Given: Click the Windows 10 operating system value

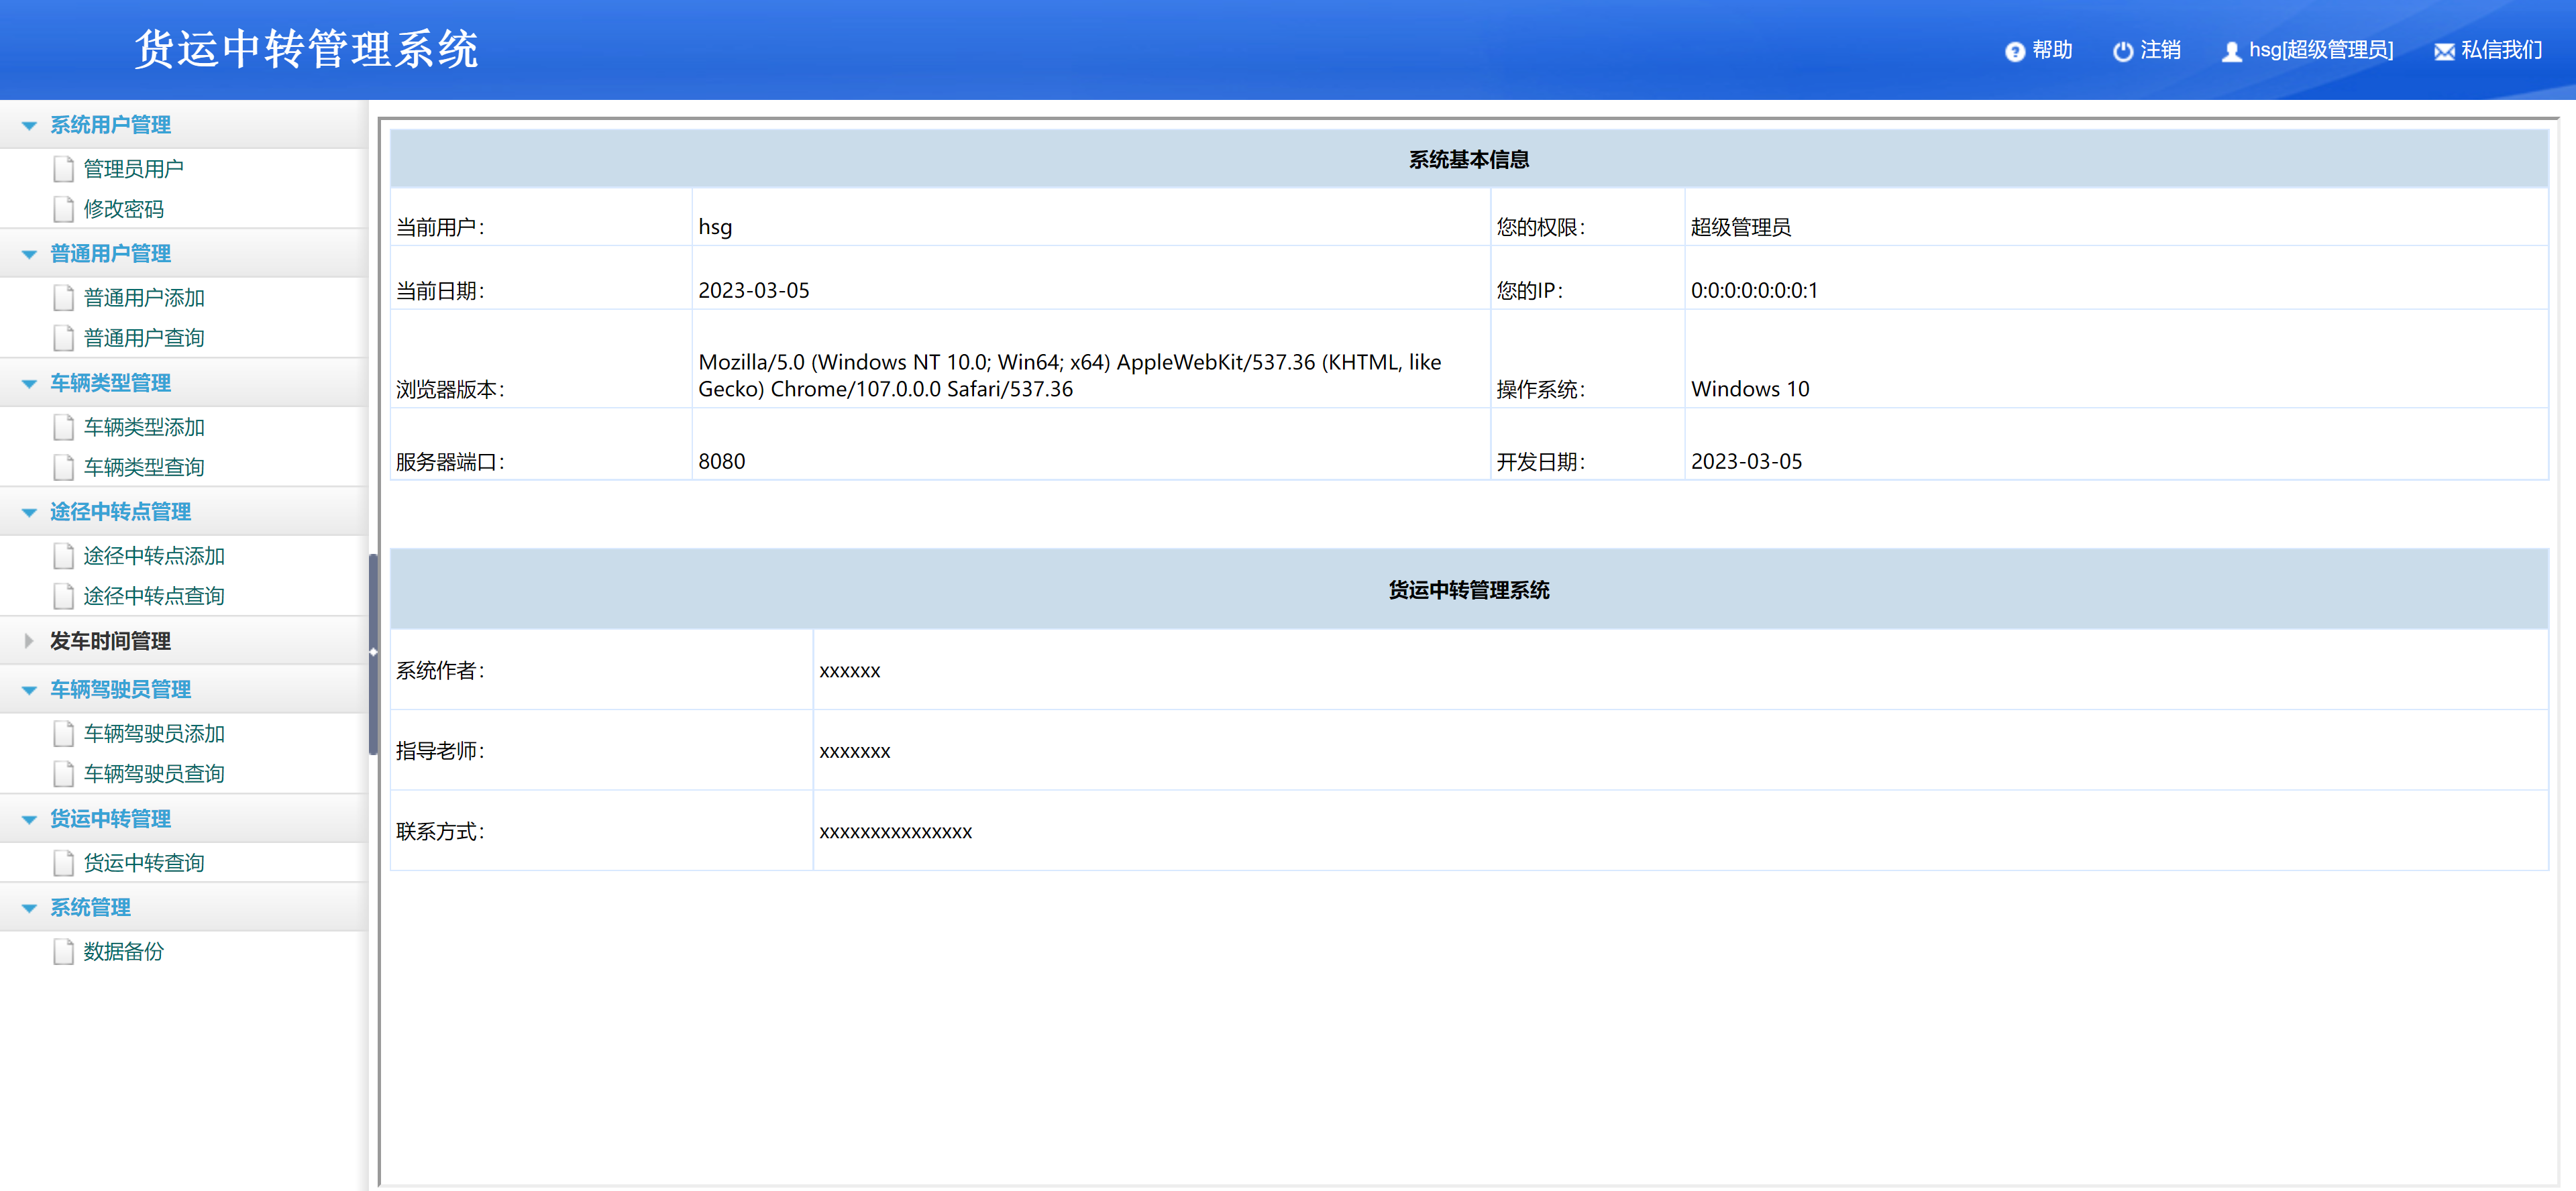Looking at the screenshot, I should 1750,389.
